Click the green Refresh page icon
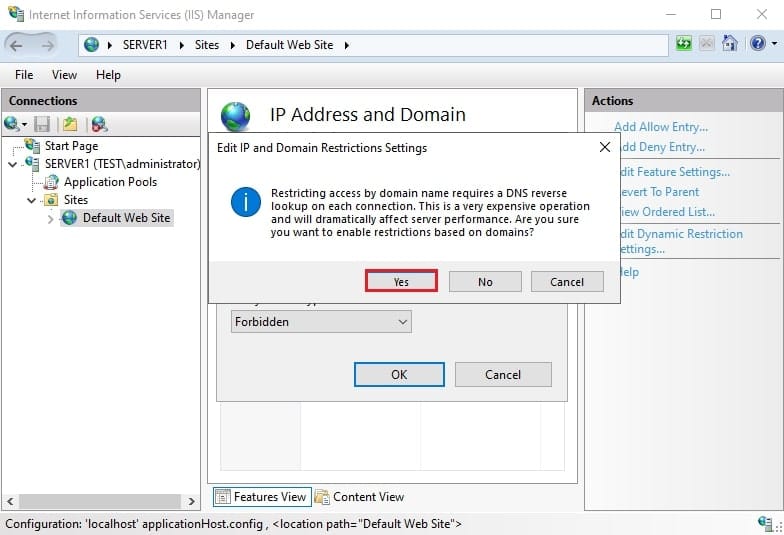The image size is (784, 535). (684, 44)
